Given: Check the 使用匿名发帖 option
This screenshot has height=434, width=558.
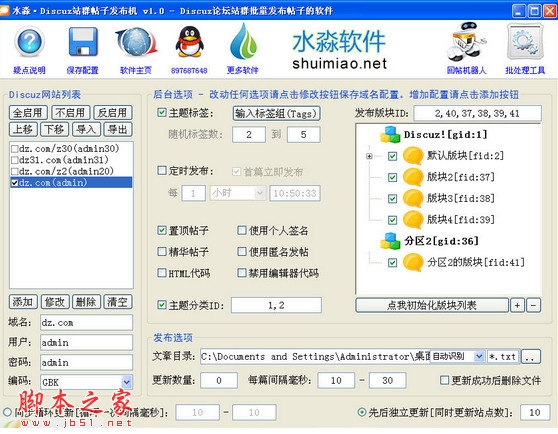Looking at the screenshot, I should click(242, 252).
